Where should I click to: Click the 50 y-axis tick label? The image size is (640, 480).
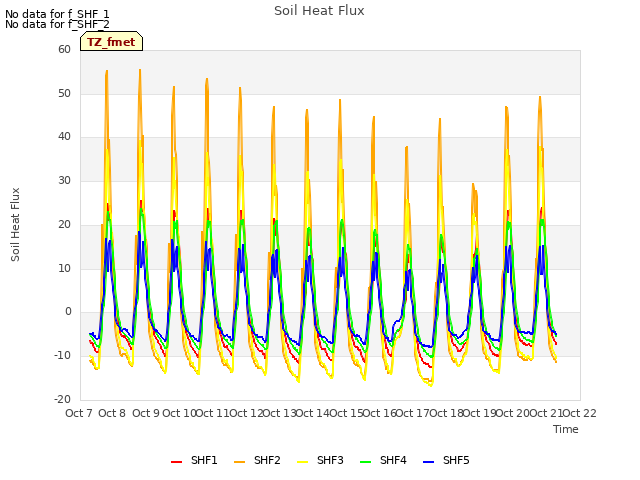64,93
